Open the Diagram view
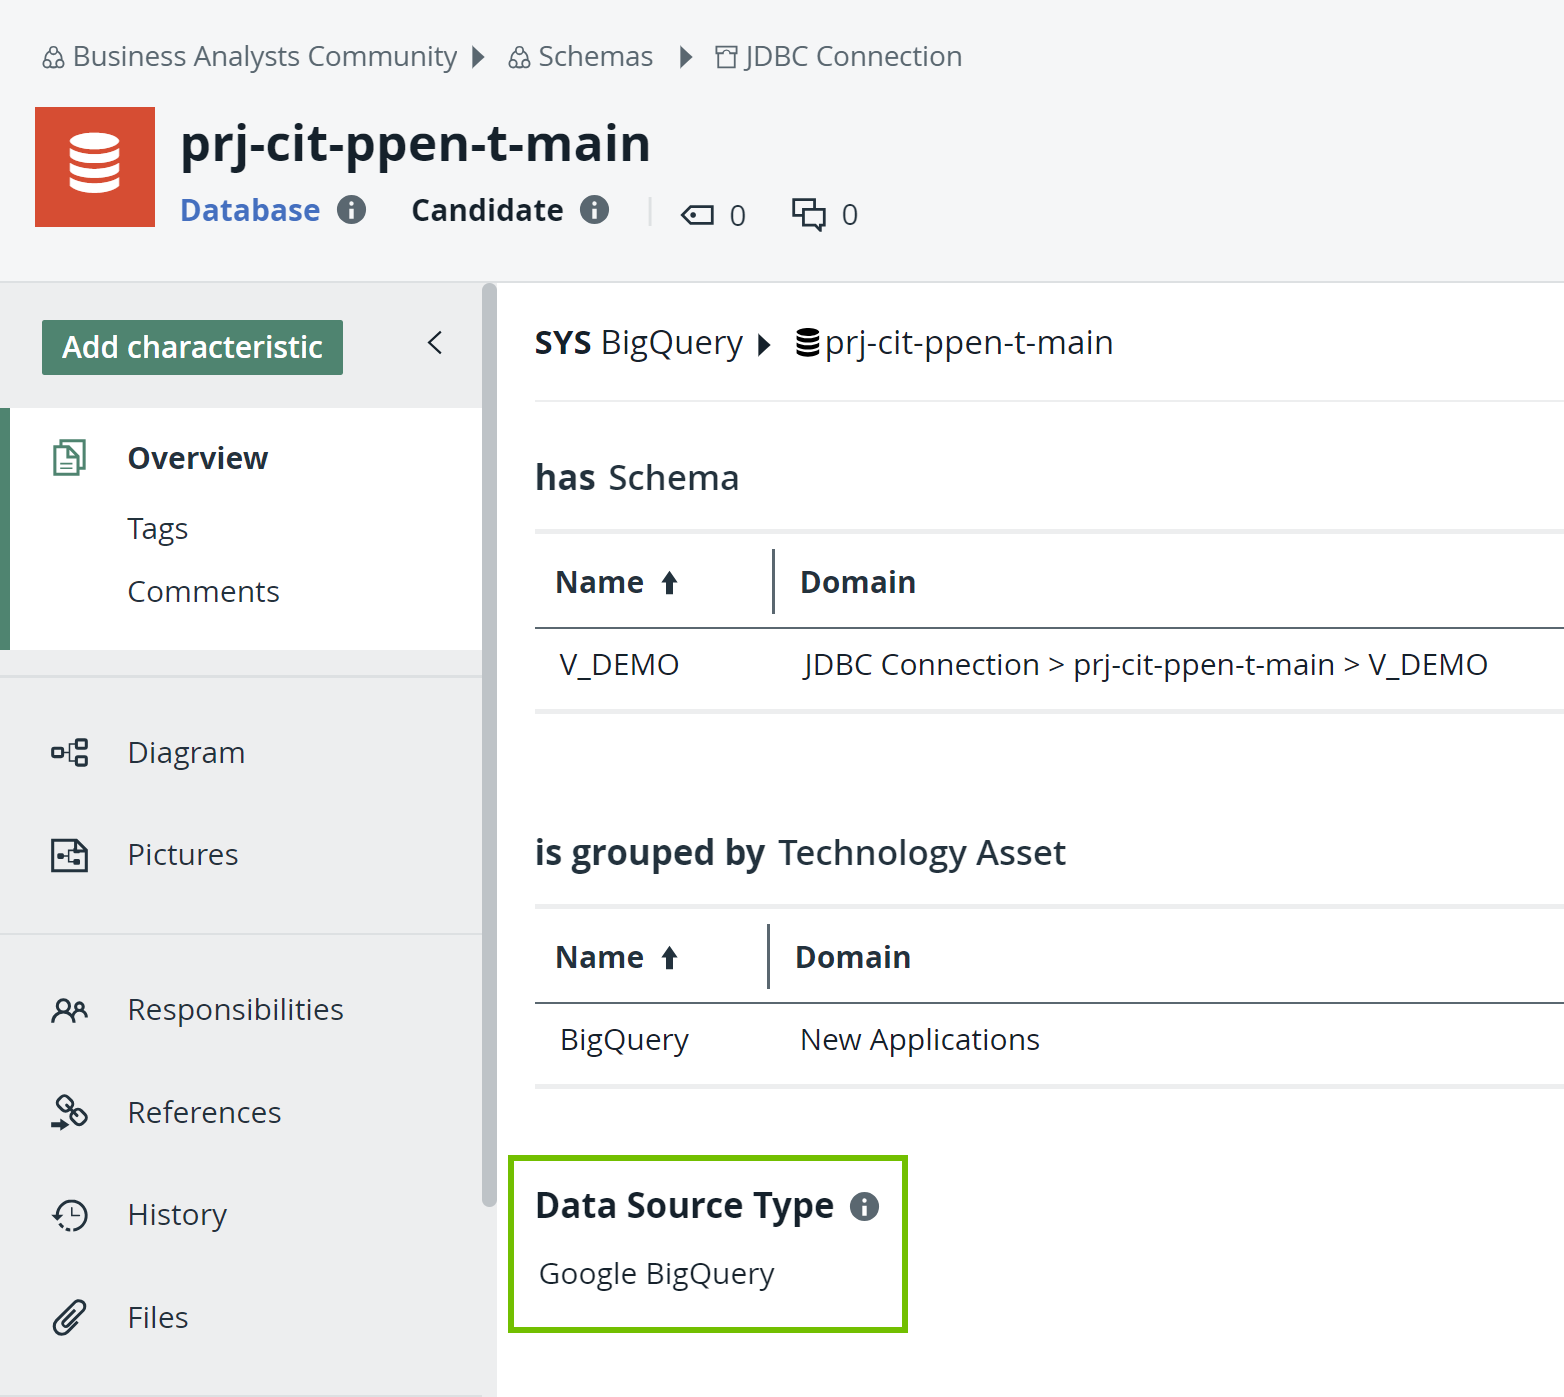 (x=186, y=752)
